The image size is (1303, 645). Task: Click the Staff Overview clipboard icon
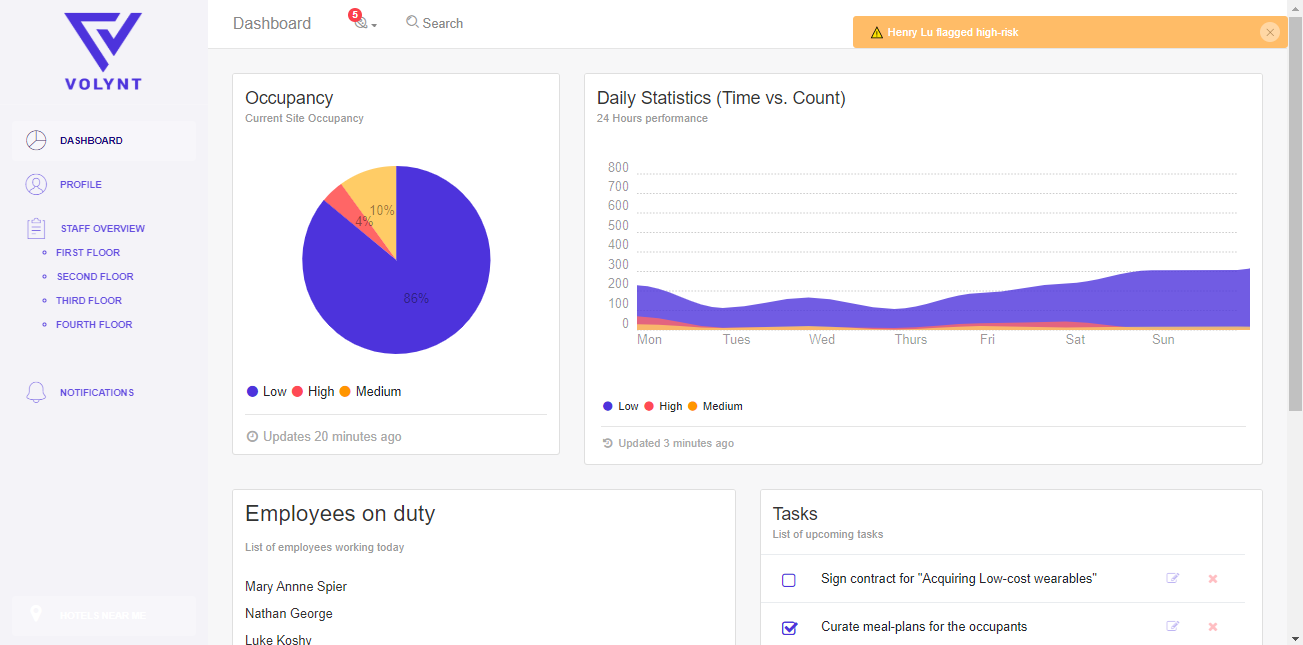36,229
